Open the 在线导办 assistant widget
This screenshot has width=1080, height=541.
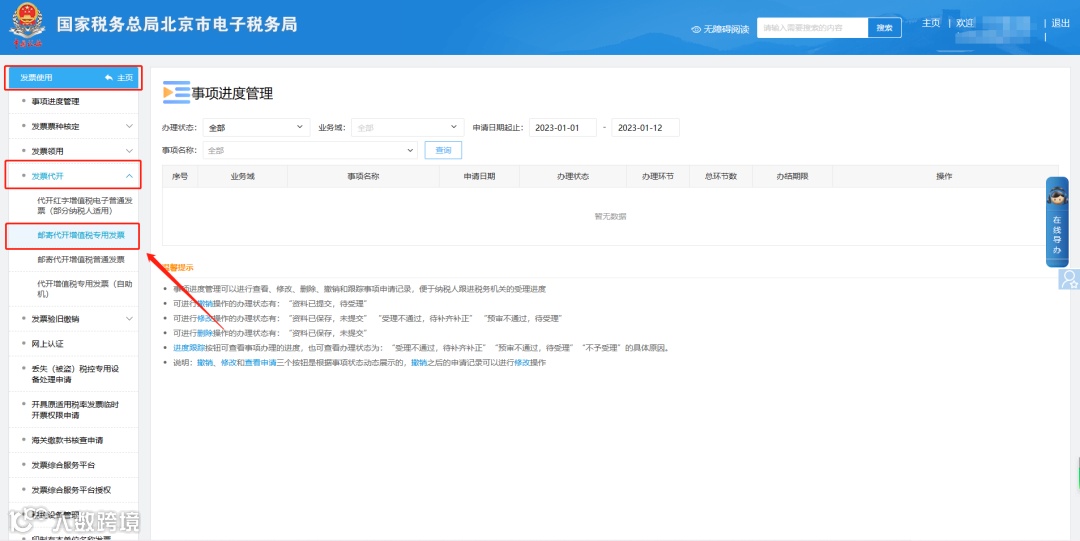1057,222
